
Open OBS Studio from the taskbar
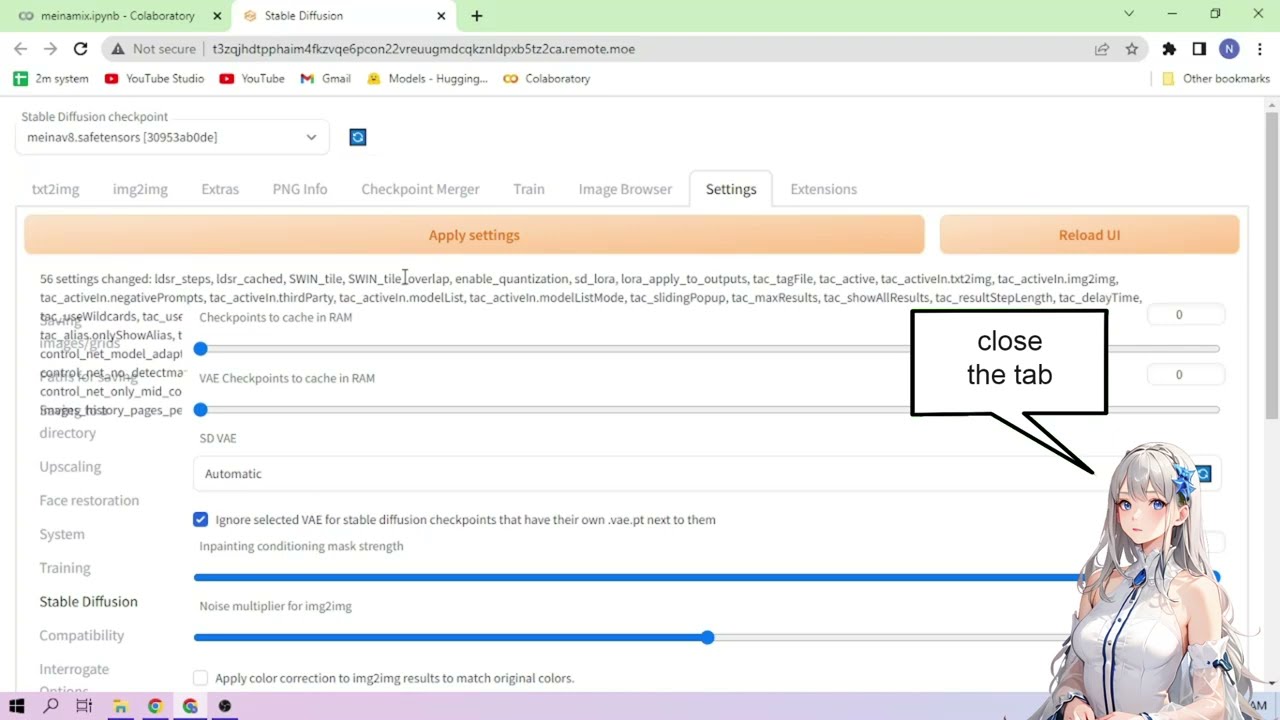coord(225,706)
